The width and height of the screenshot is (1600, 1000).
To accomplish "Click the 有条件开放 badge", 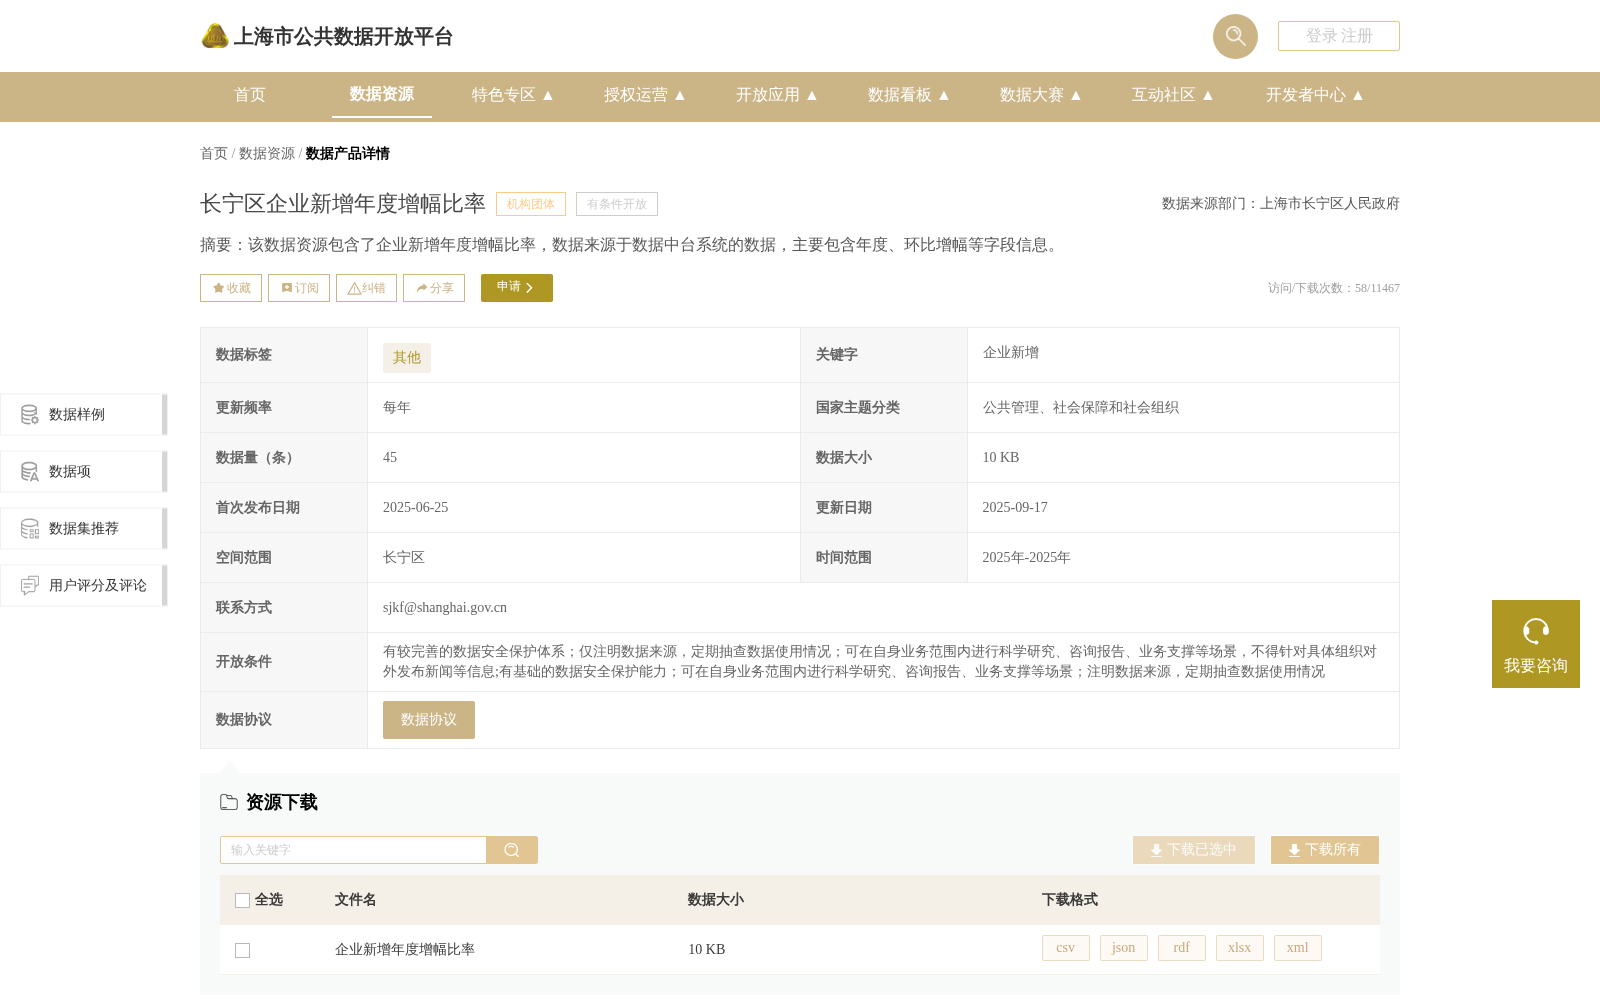I will point(617,204).
